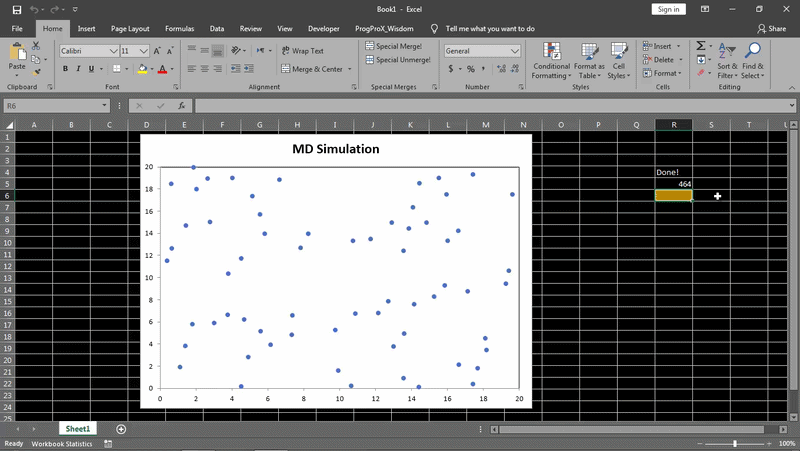This screenshot has width=800, height=451.
Task: Click the Sign in button
Action: (x=668, y=9)
